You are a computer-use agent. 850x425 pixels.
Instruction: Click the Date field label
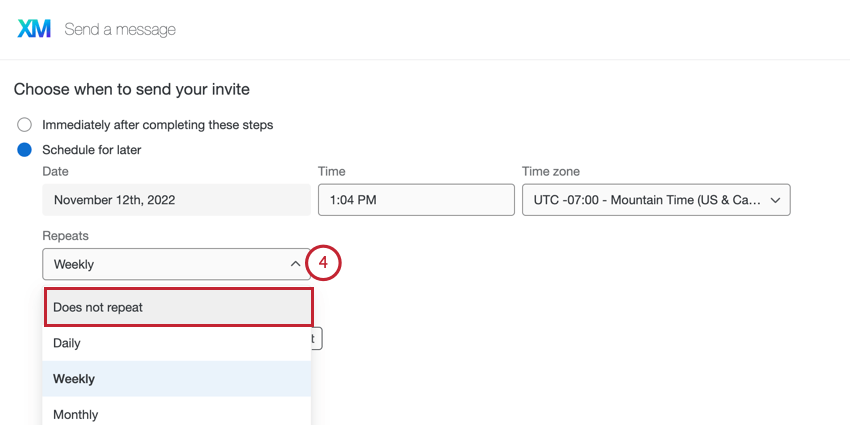(x=56, y=172)
